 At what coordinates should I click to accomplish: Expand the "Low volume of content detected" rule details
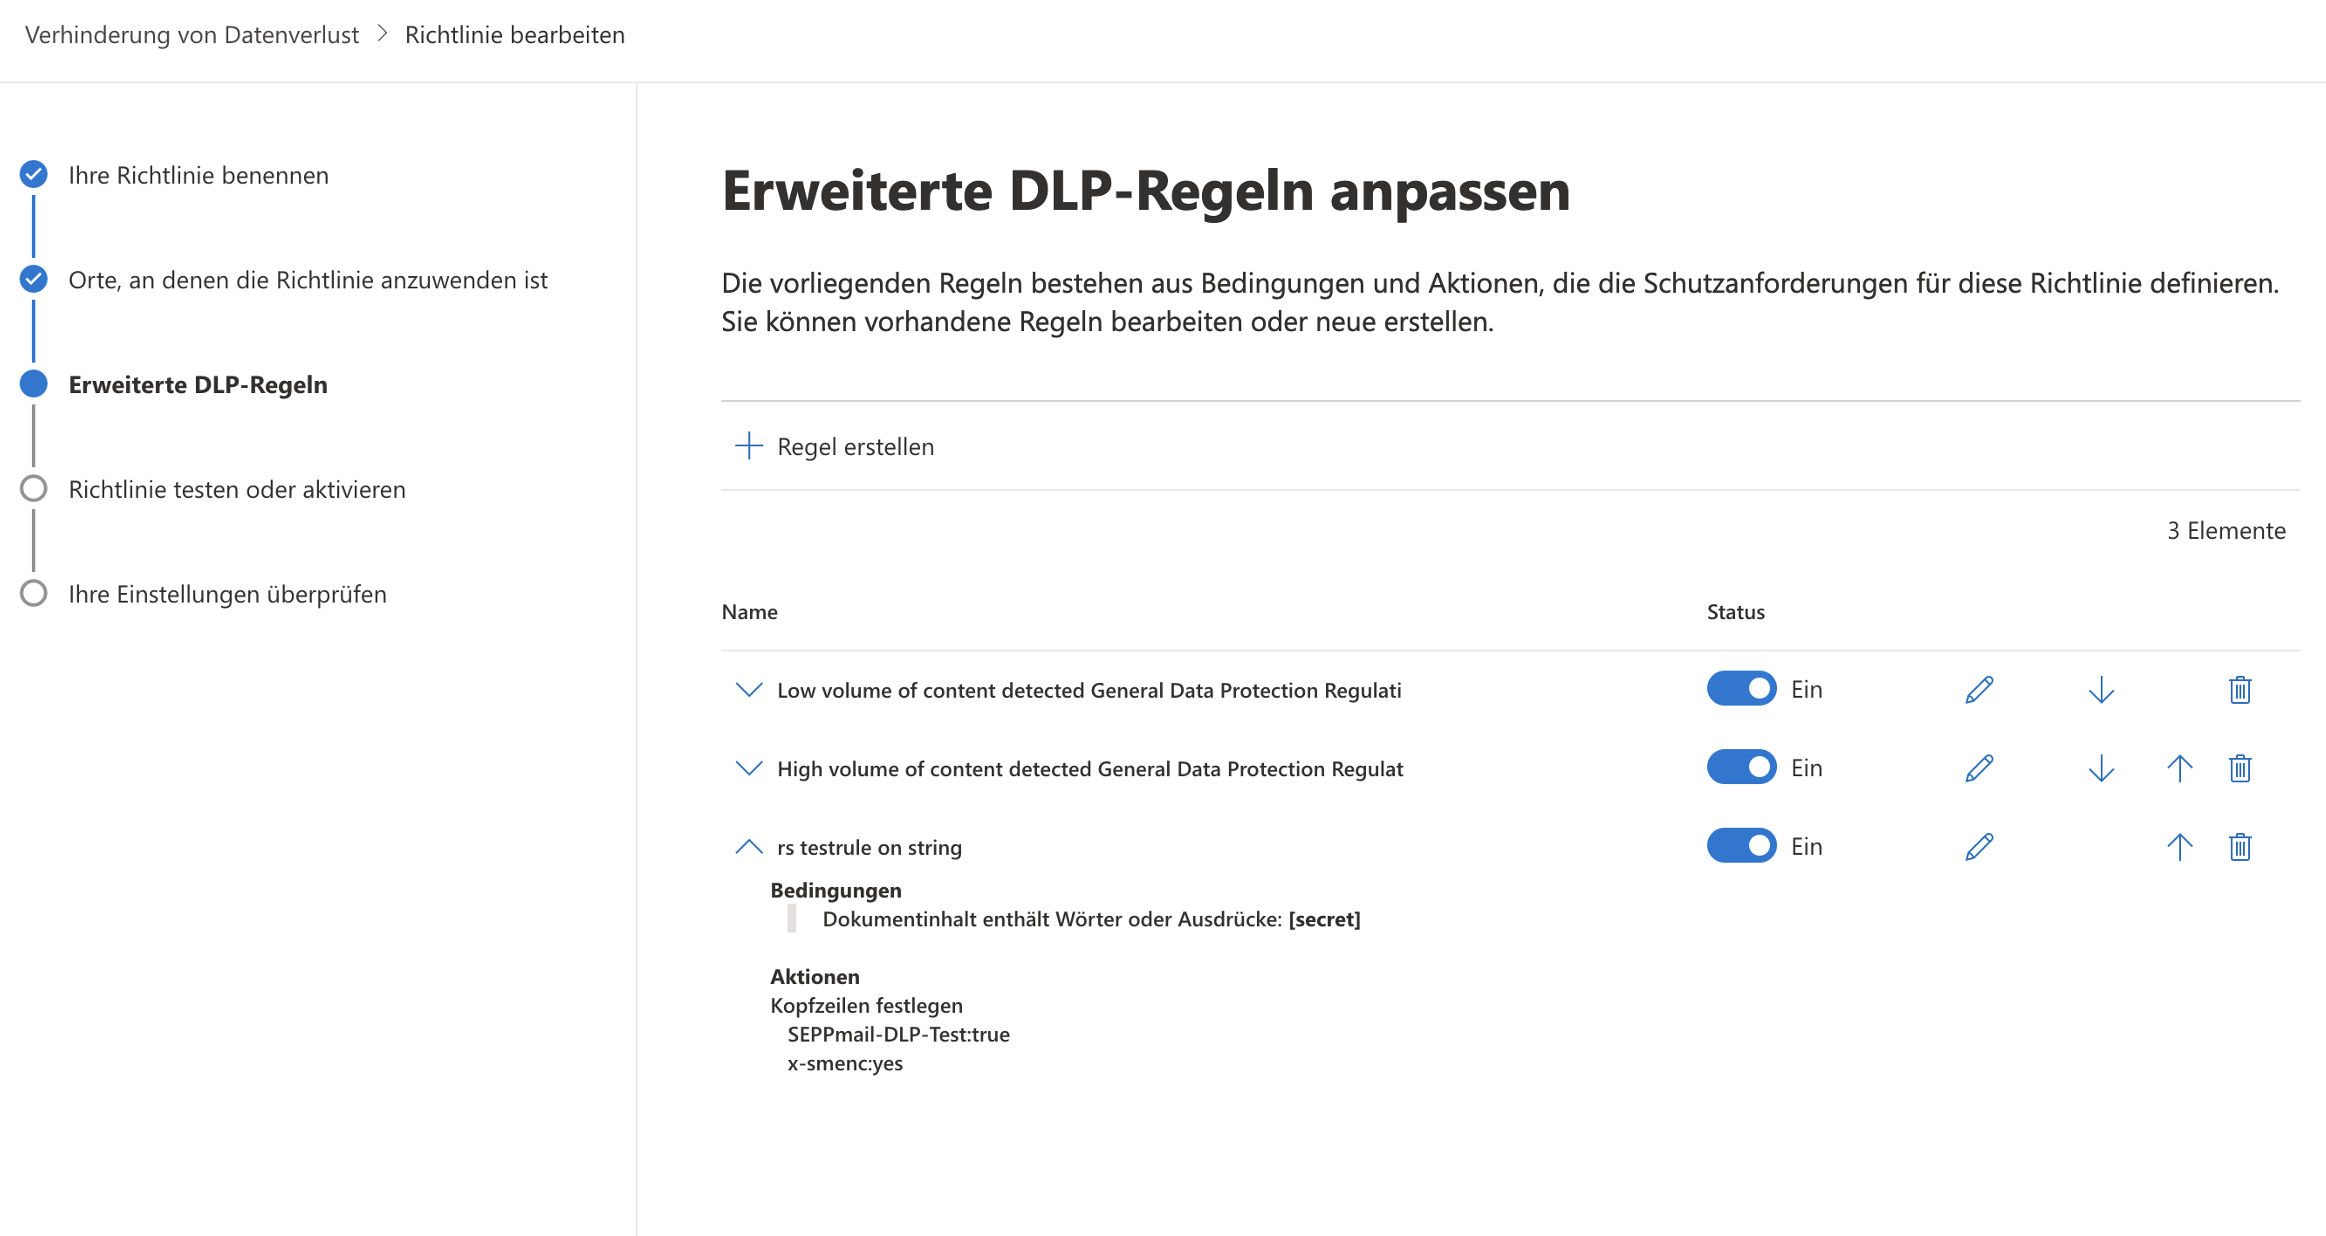click(x=748, y=689)
